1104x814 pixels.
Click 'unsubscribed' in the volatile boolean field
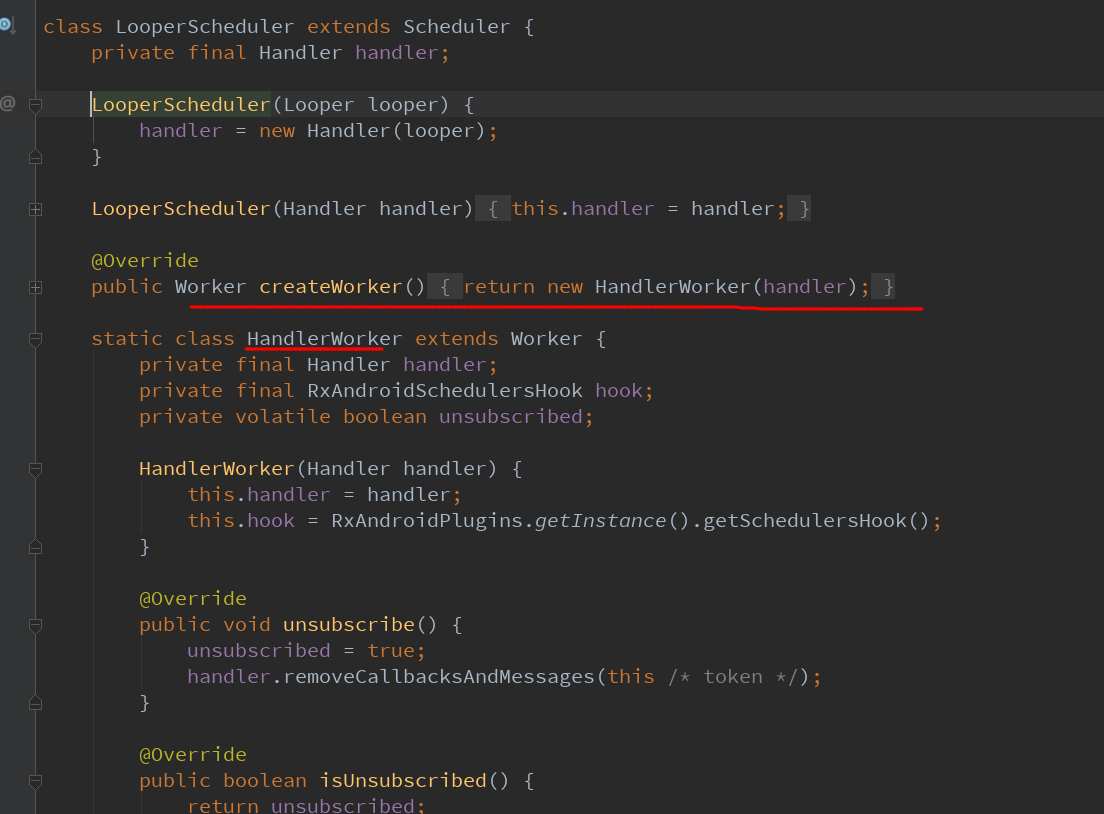pos(510,417)
